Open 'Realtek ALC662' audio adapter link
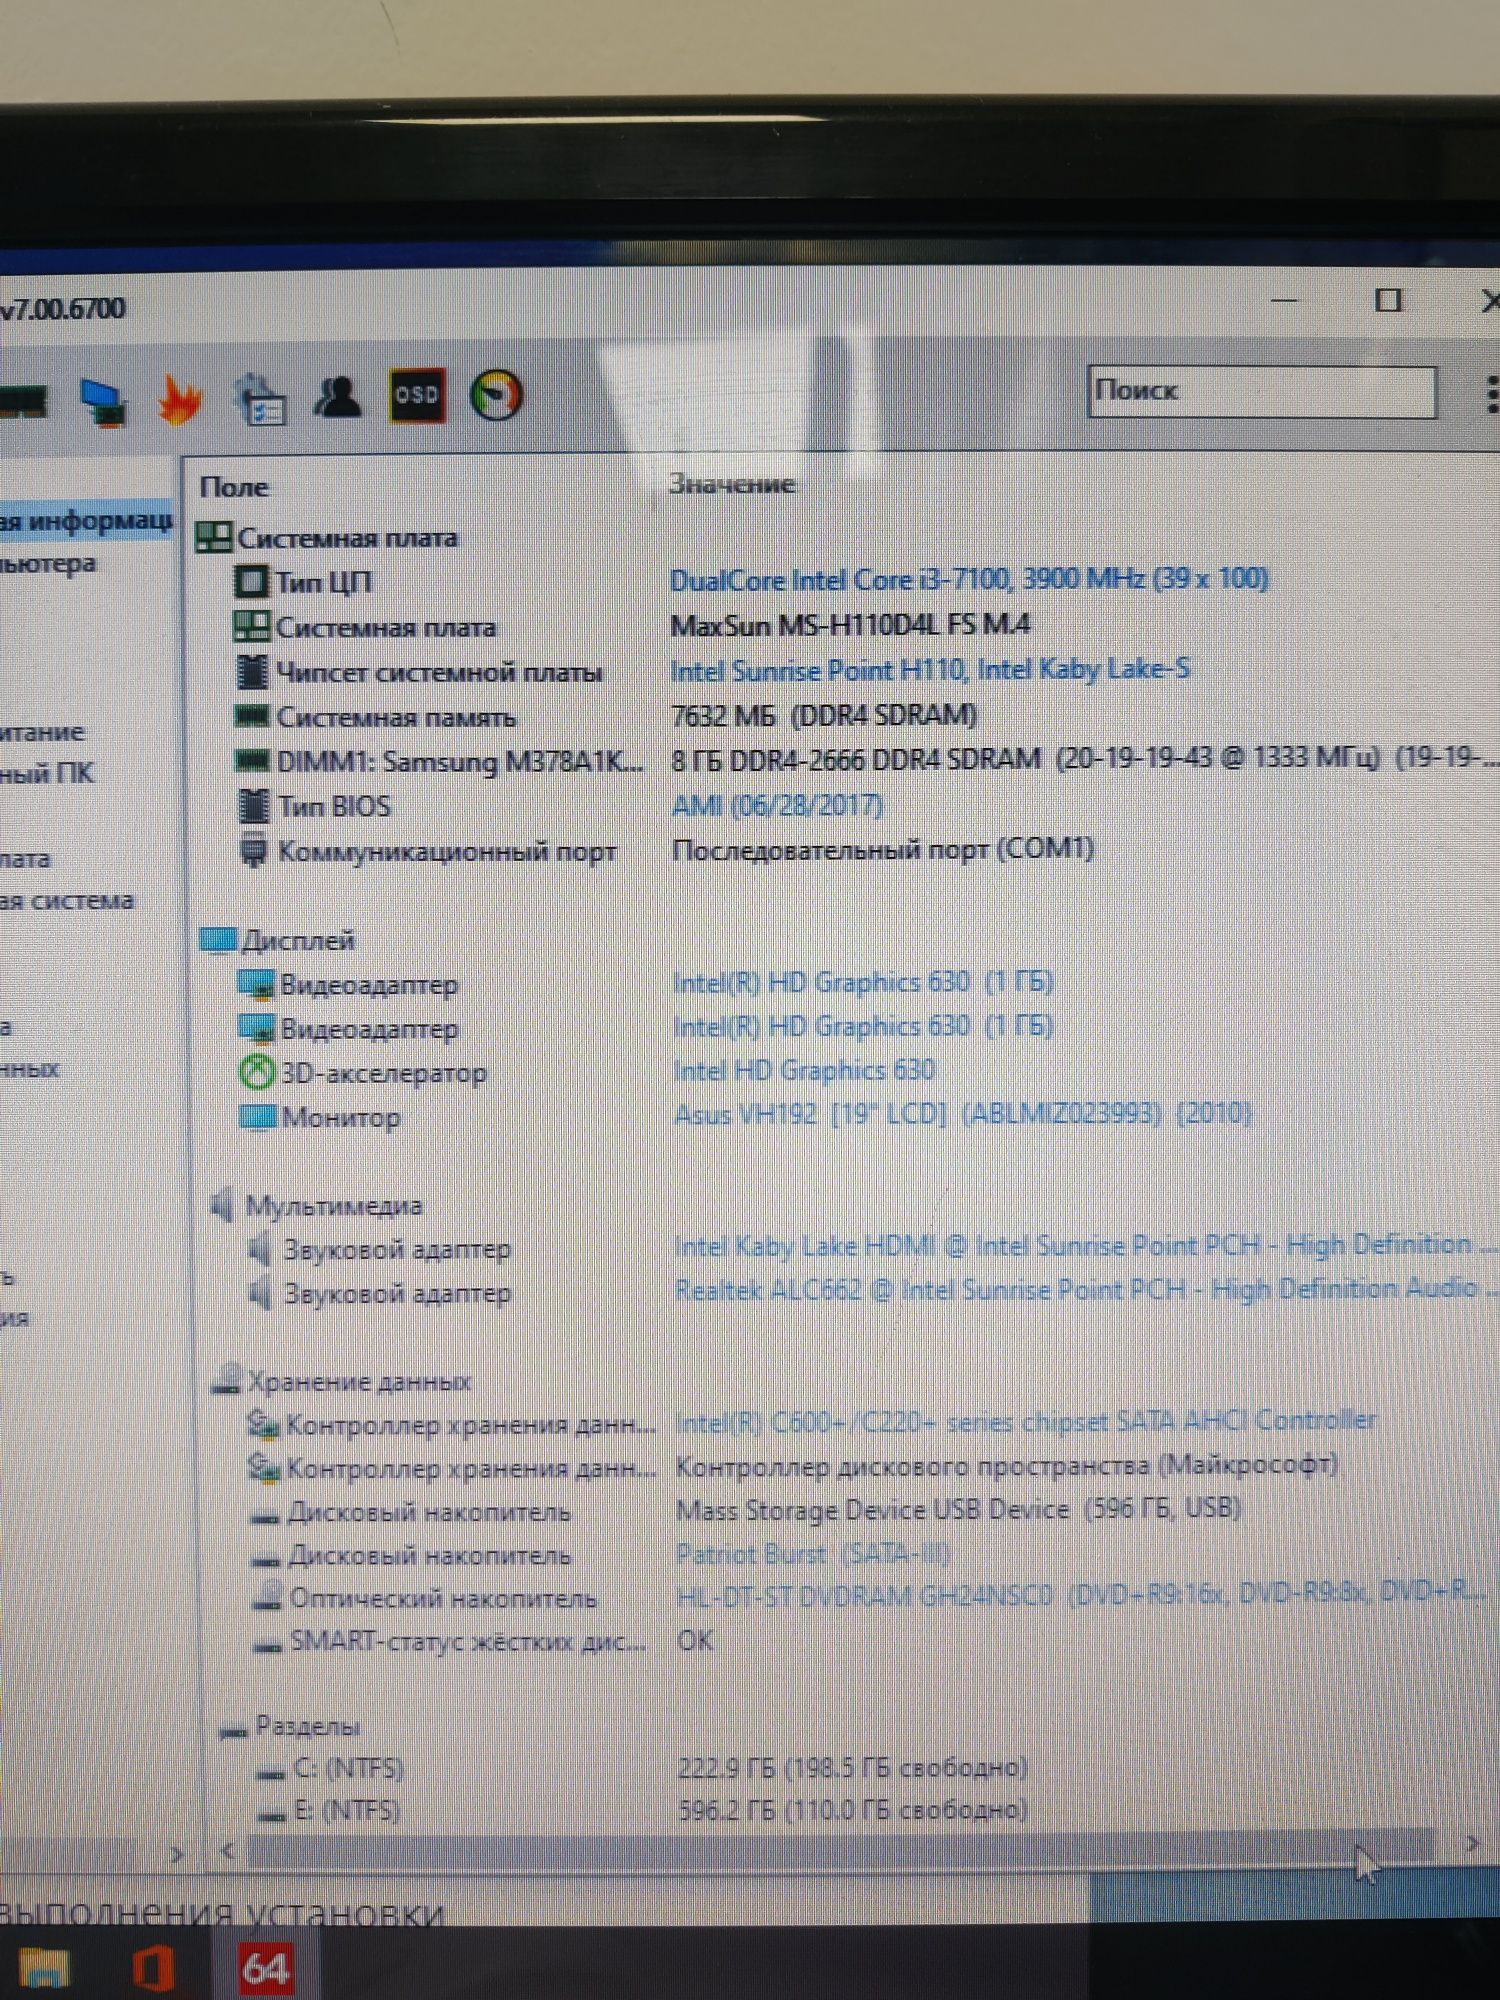 point(1085,1289)
